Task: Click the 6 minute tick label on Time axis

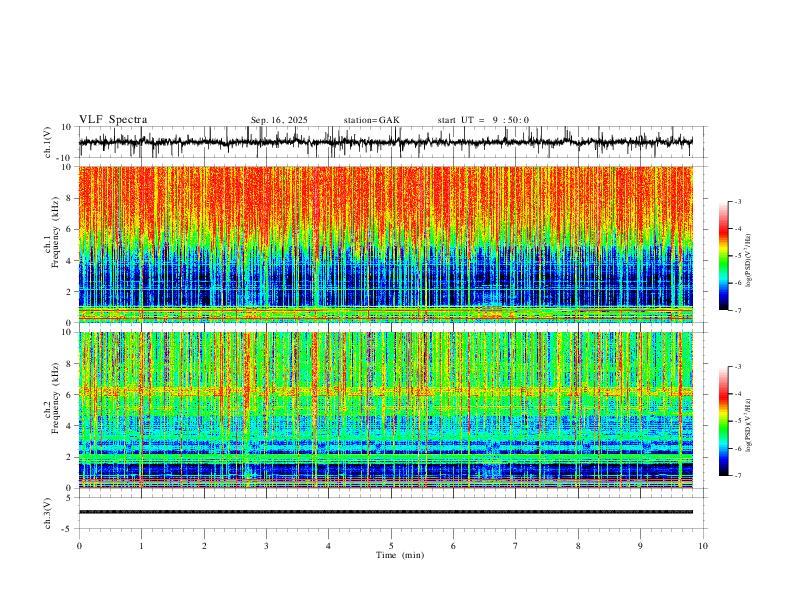Action: click(x=453, y=546)
